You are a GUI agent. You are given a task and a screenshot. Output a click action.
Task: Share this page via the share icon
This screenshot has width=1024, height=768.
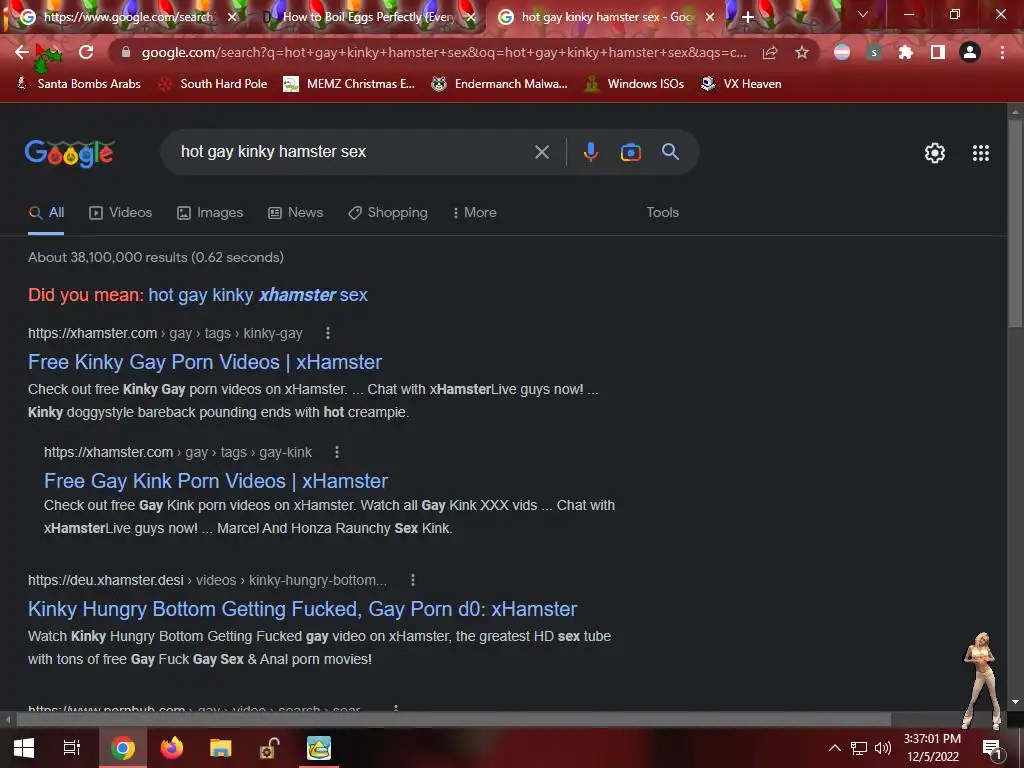(x=770, y=52)
